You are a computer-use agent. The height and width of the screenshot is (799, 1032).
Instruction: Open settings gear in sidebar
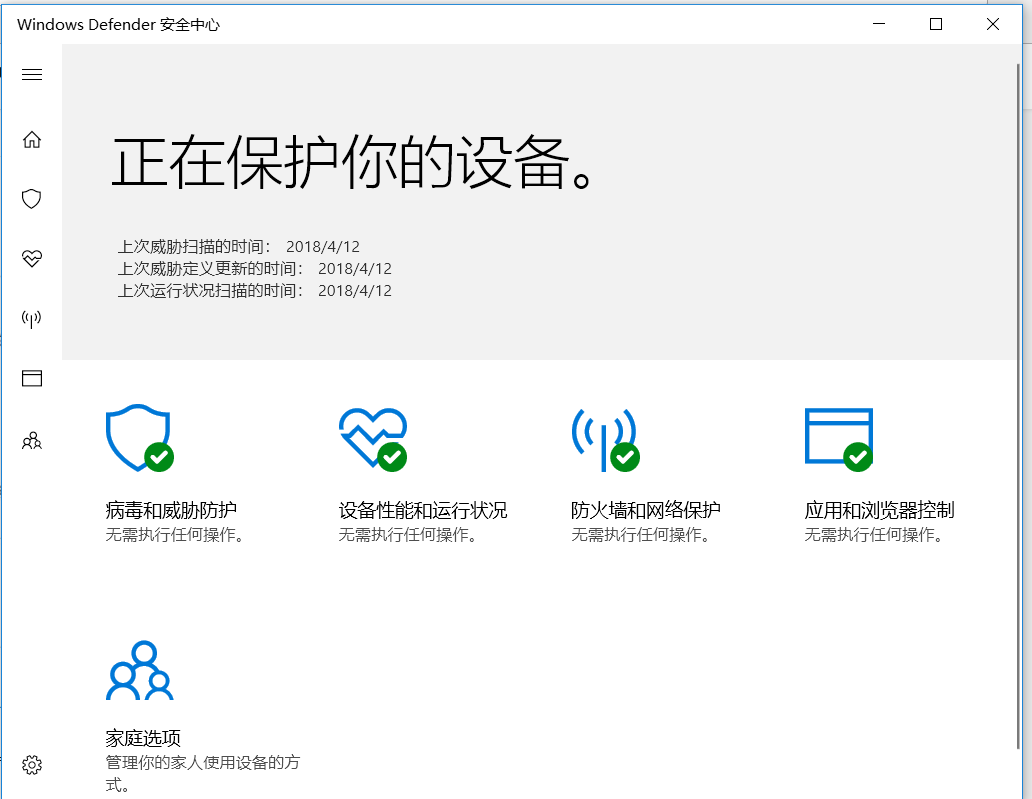pos(32,765)
